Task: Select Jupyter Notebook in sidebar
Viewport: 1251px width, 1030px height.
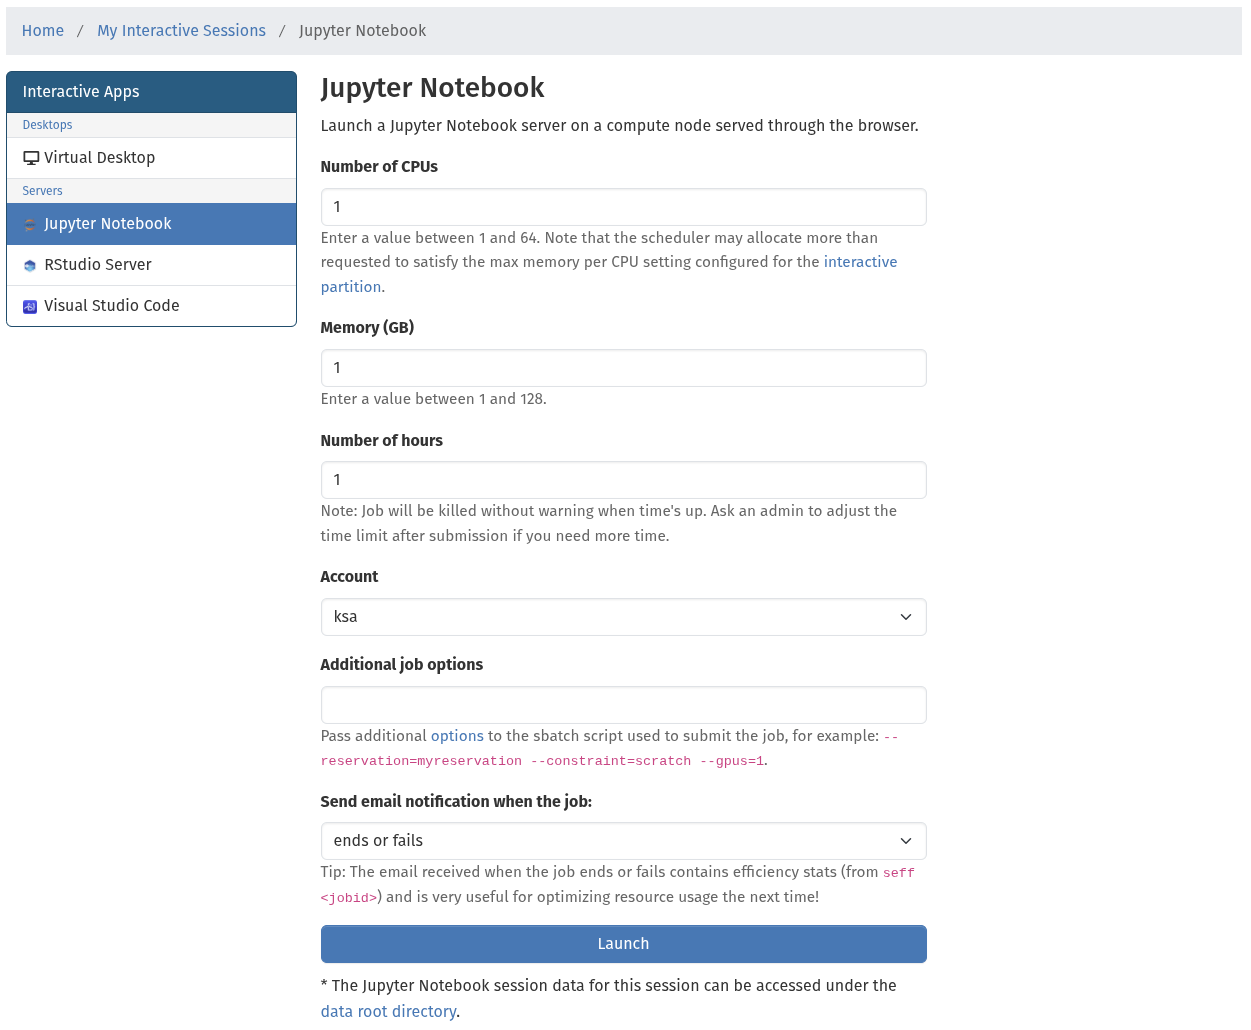Action: click(x=151, y=224)
